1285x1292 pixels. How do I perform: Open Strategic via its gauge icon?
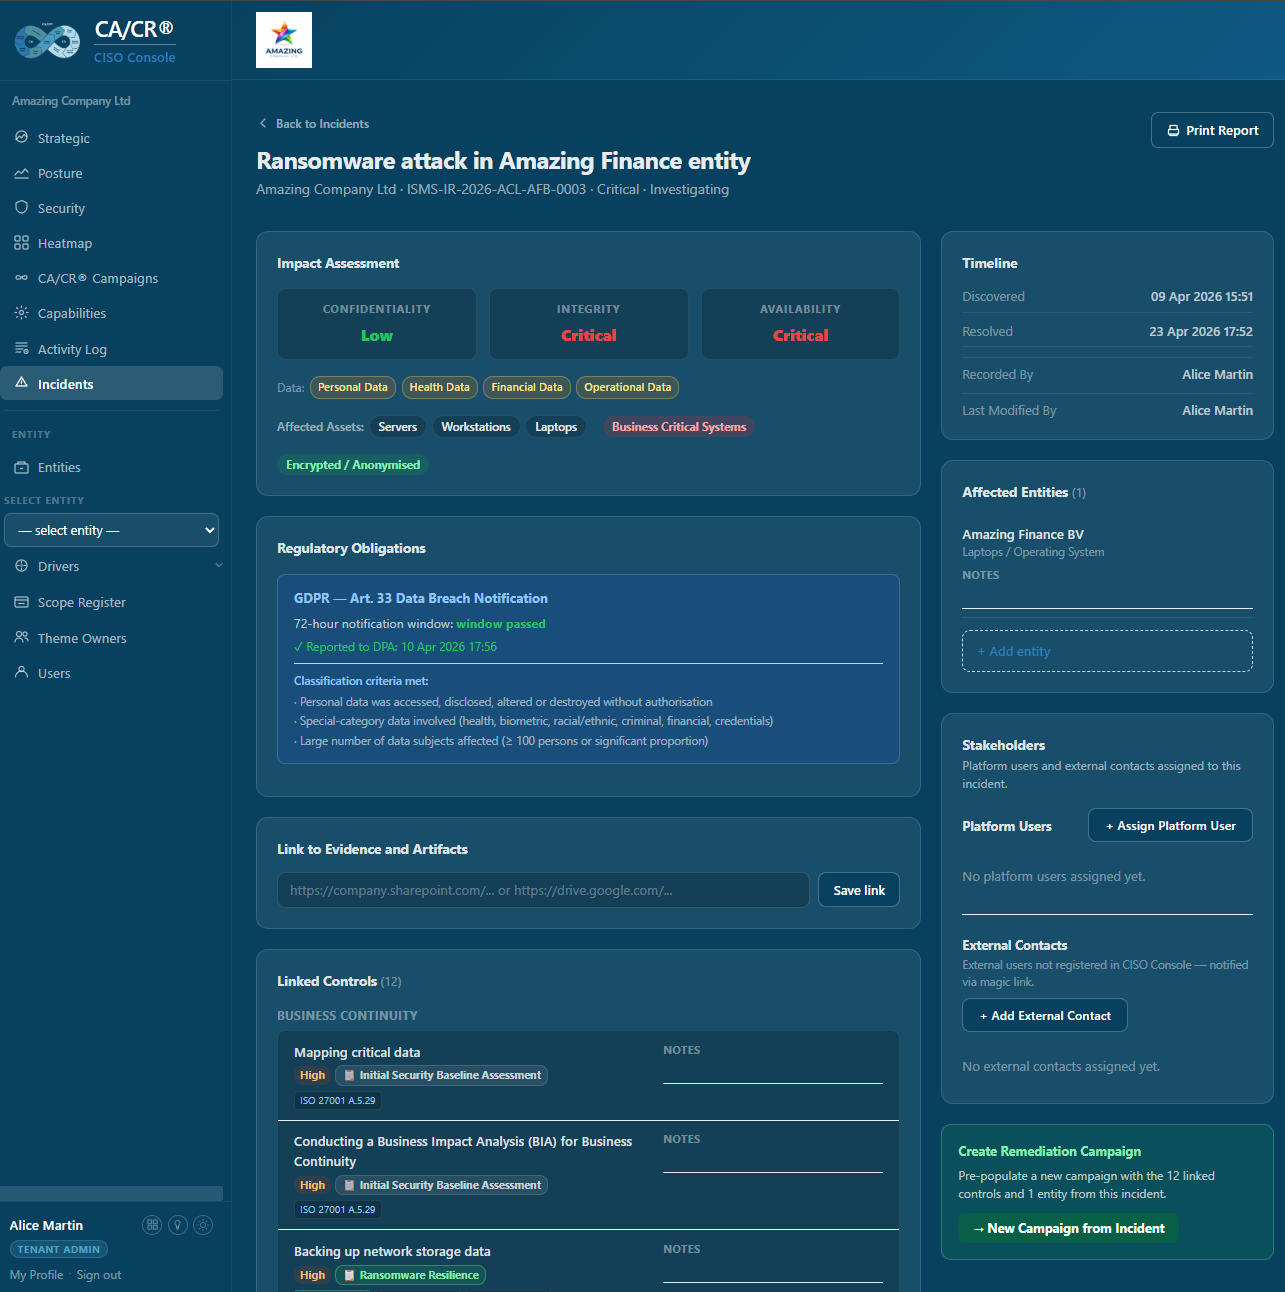pos(21,138)
